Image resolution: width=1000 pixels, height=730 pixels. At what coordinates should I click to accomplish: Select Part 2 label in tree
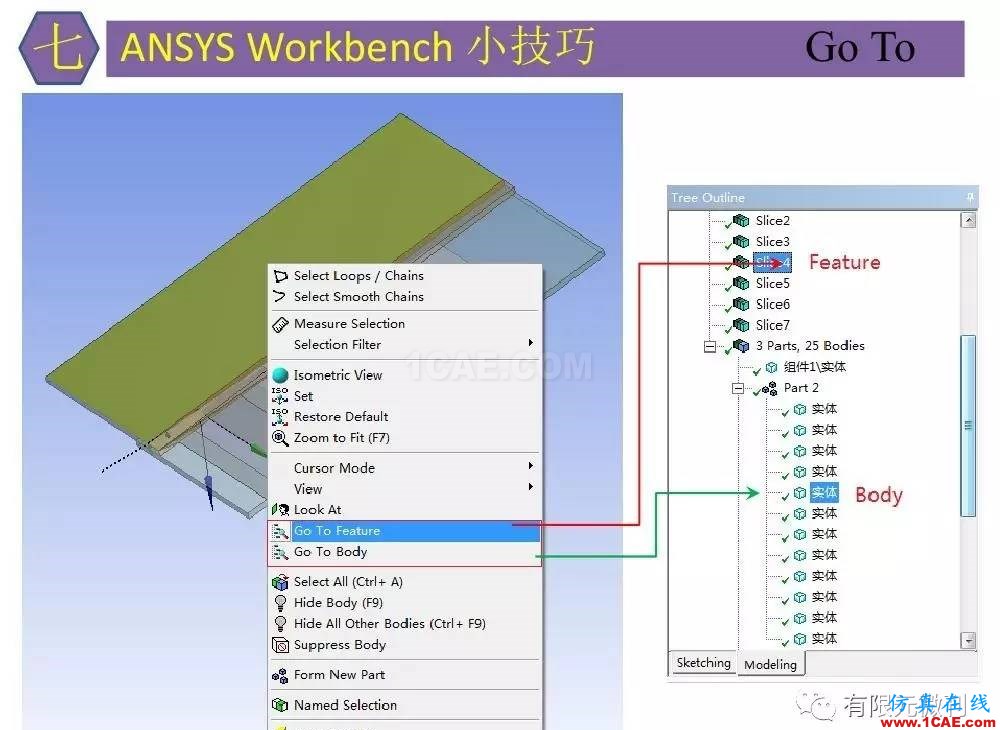tap(801, 388)
